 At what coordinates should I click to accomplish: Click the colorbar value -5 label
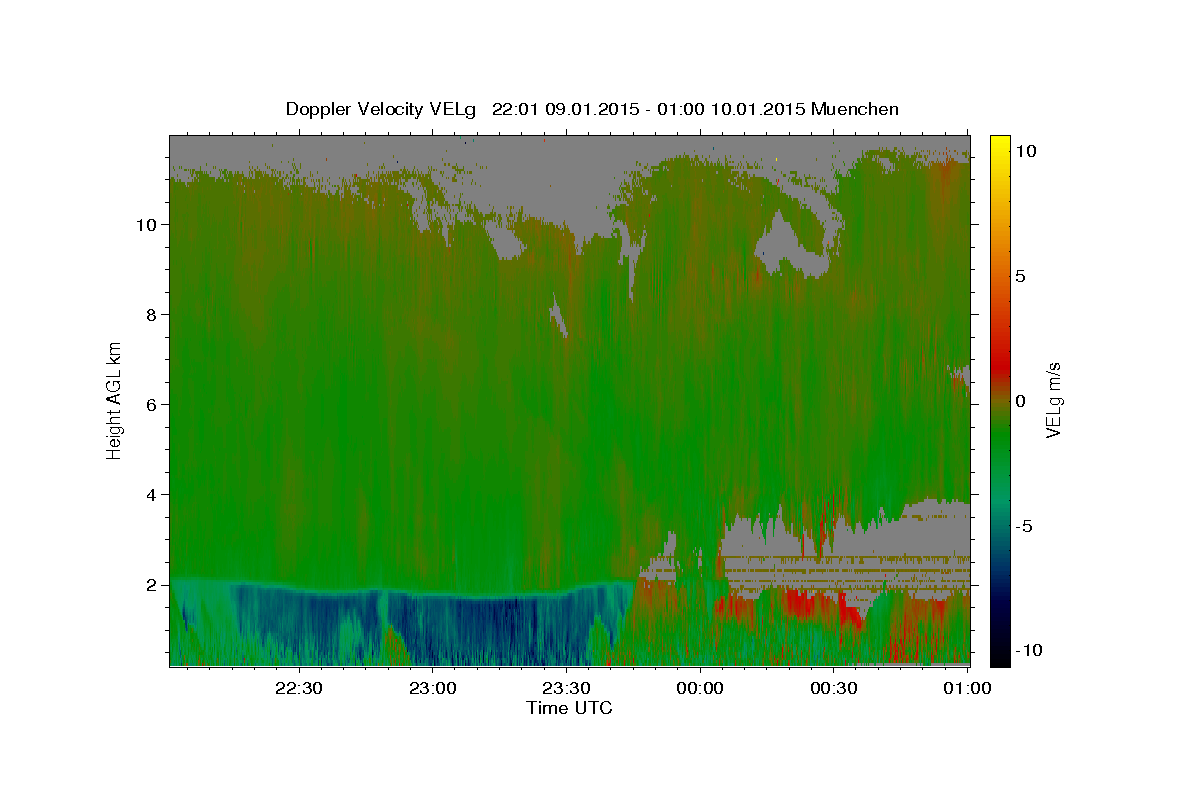coord(1024,526)
